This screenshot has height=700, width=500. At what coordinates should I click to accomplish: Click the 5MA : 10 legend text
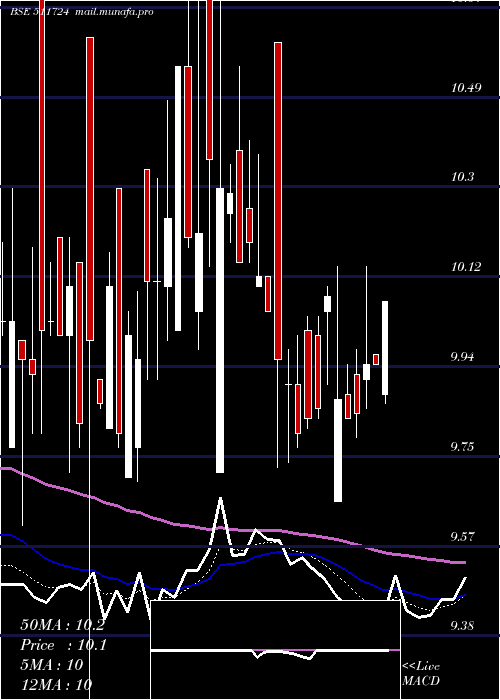point(51,665)
